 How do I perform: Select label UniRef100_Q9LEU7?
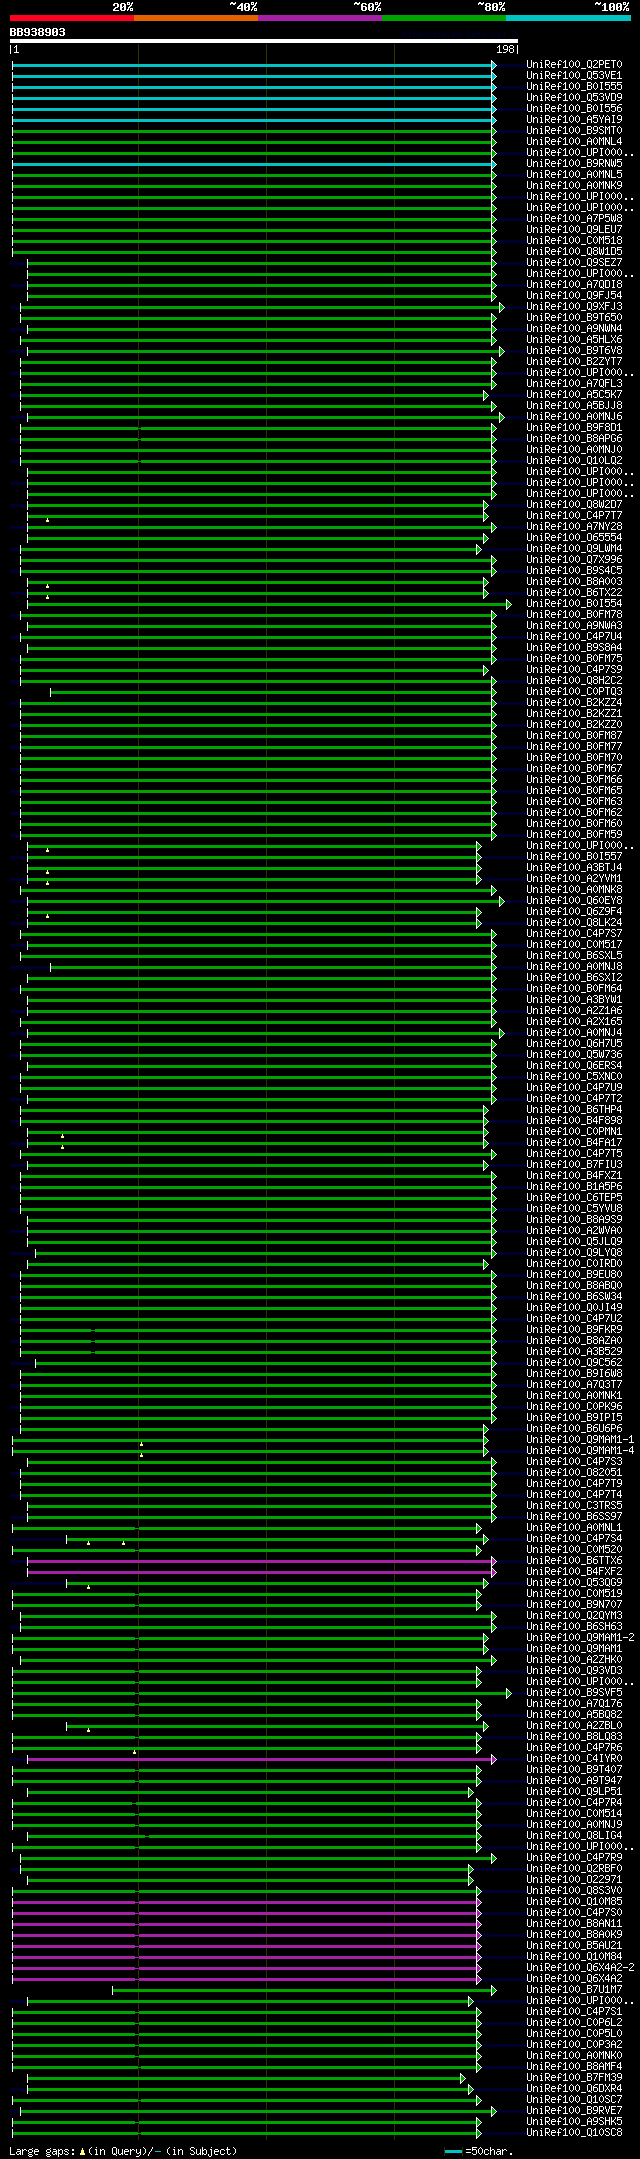pos(574,230)
